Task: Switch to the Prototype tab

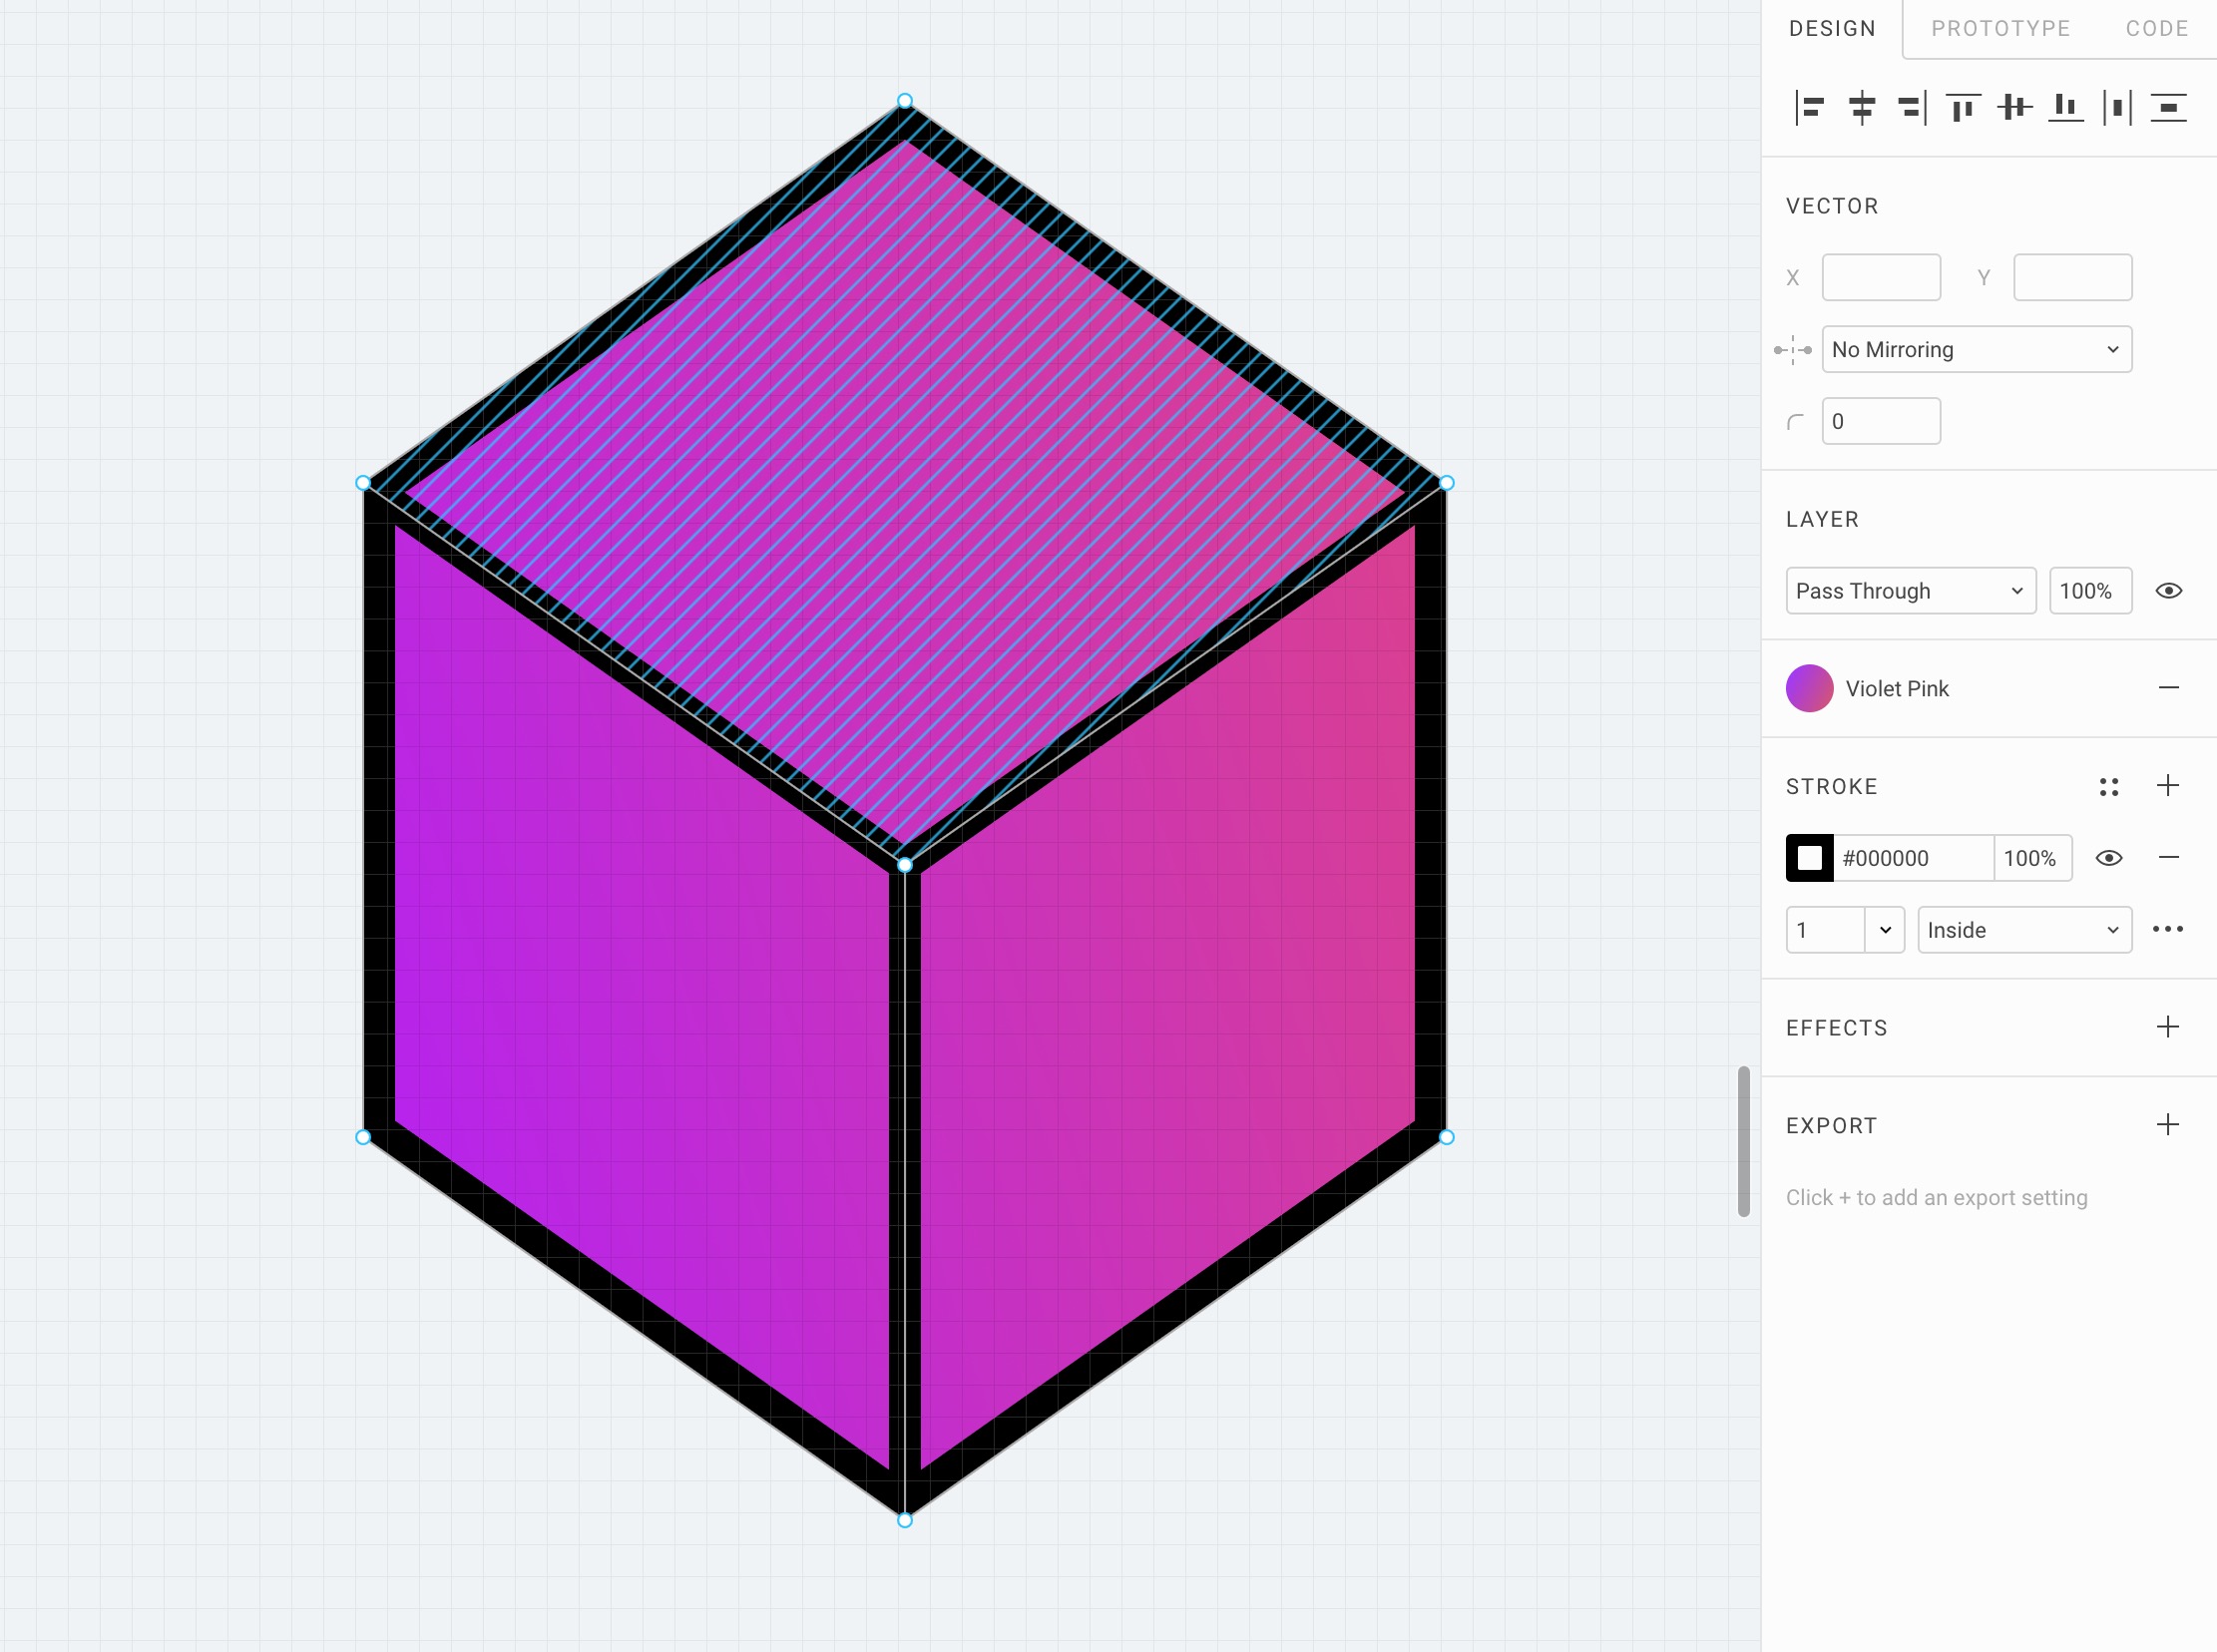Action: pos(2000,29)
